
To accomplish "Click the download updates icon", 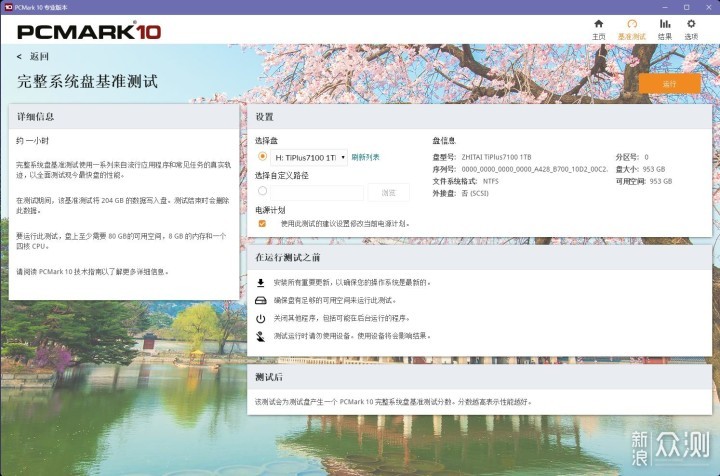I will [x=260, y=283].
